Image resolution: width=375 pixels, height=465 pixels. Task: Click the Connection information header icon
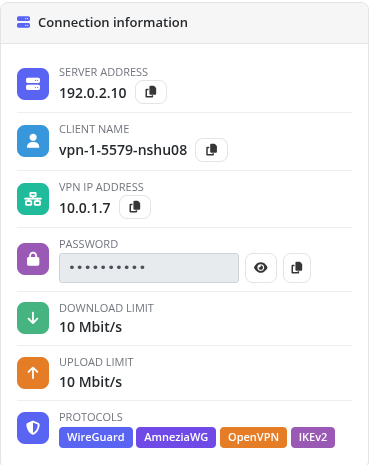pos(23,22)
